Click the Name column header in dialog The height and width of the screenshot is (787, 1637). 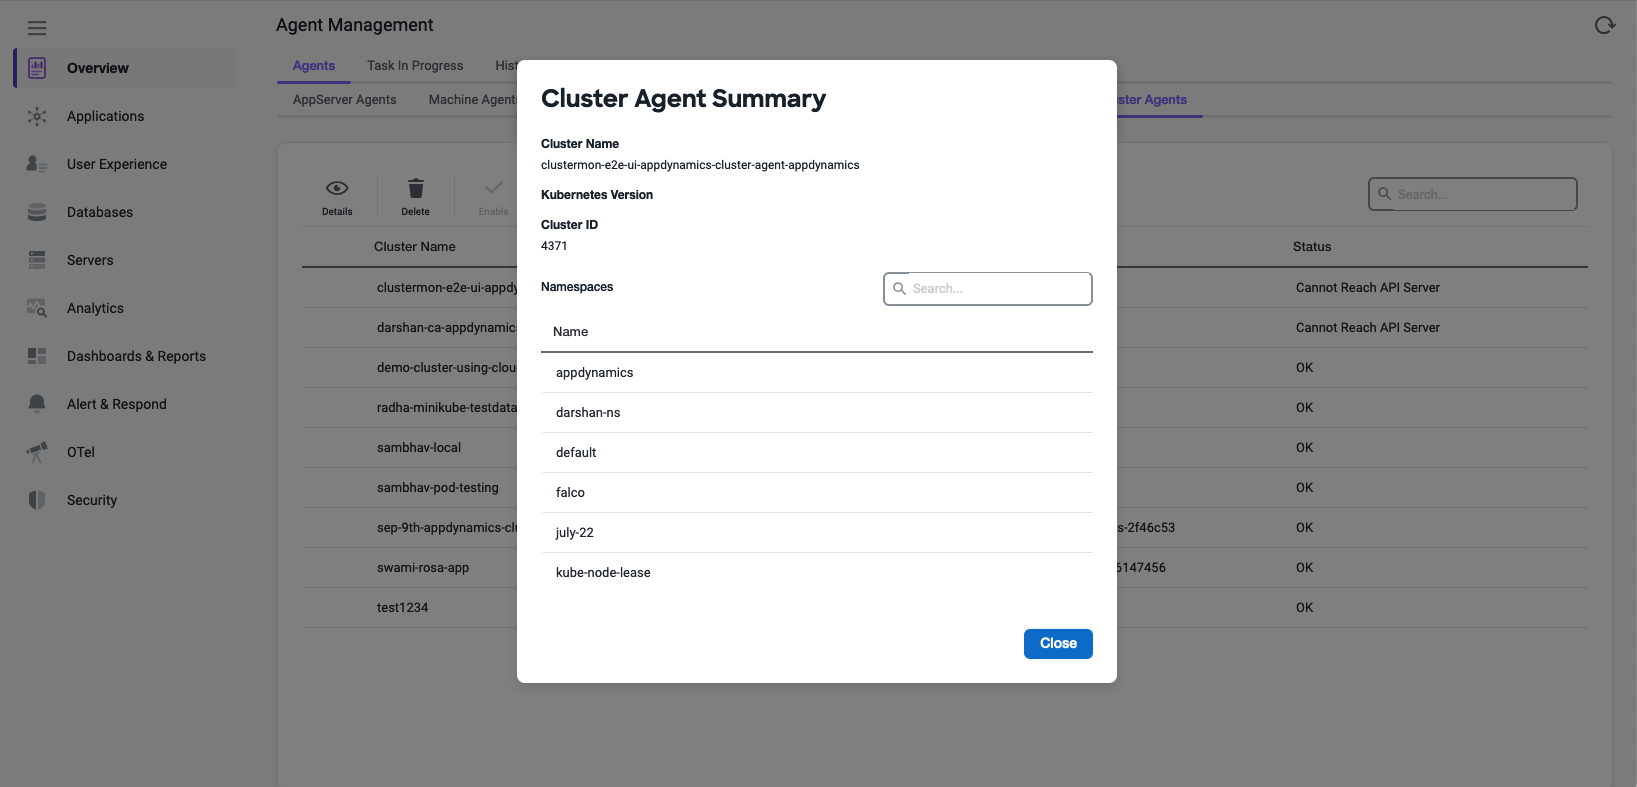coord(570,332)
